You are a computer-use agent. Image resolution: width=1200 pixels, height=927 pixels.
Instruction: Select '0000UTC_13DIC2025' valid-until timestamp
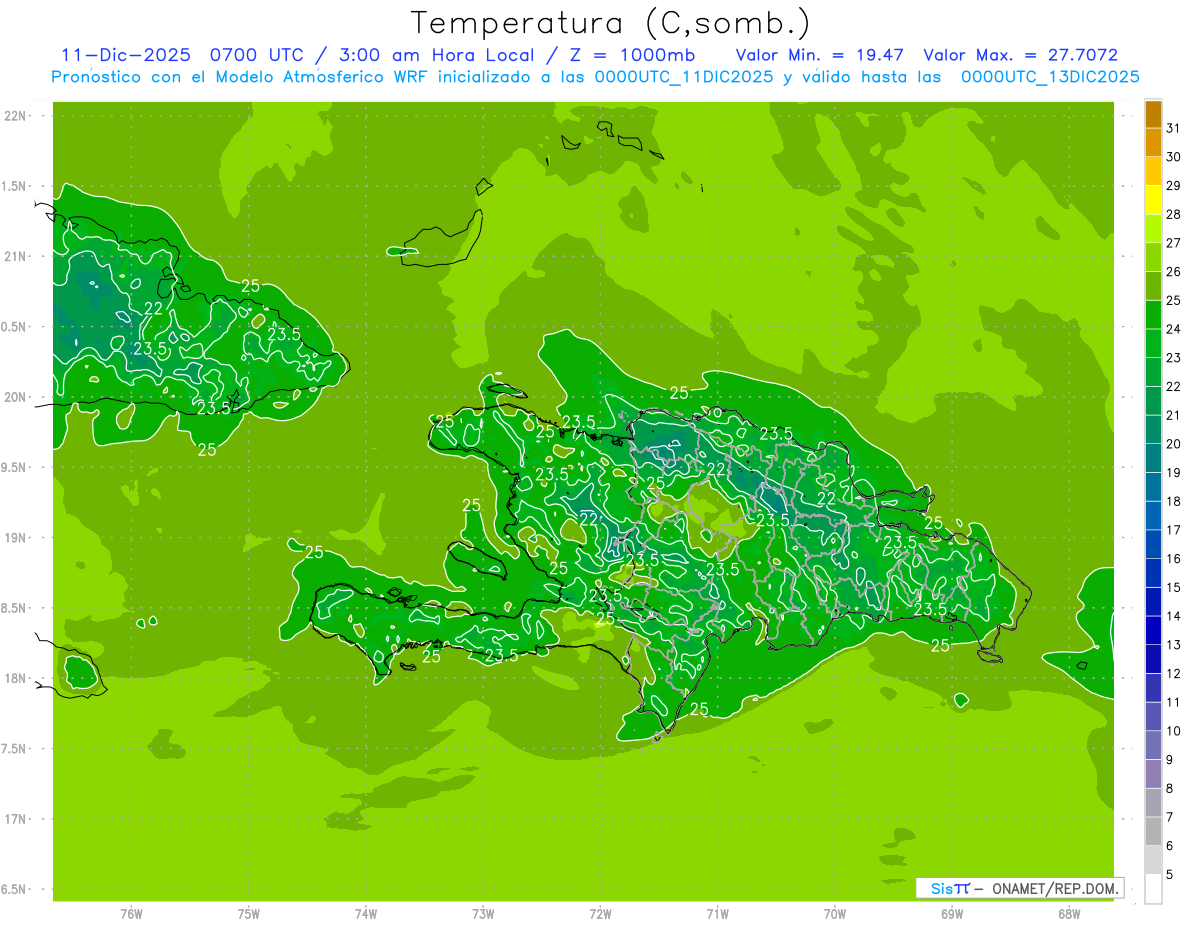(1050, 77)
